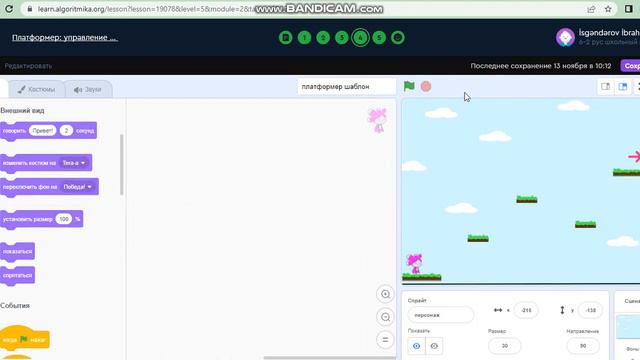Click the sprite y coordinate field
The height and width of the screenshot is (360, 640).
pos(590,310)
